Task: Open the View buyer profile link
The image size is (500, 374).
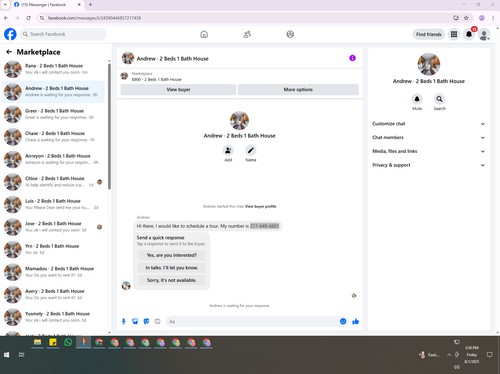Action: tap(261, 206)
